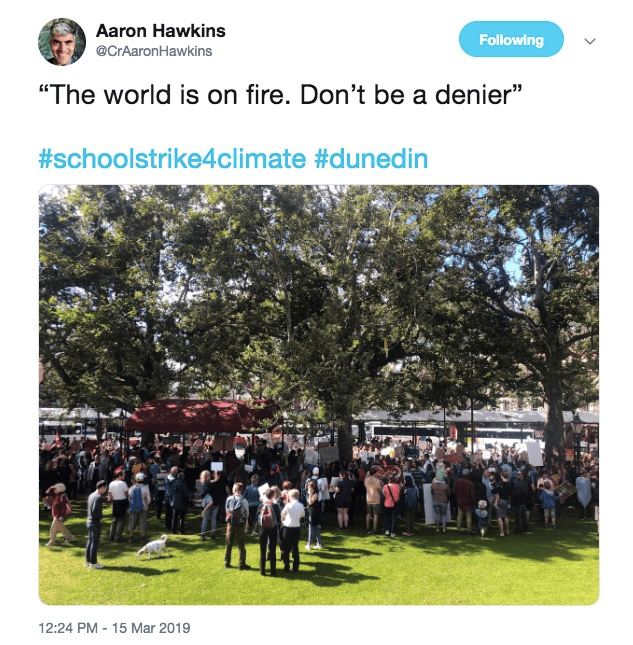Click the white-shirted person in photo foreground
The width and height of the screenshot is (633, 645).
point(292,530)
